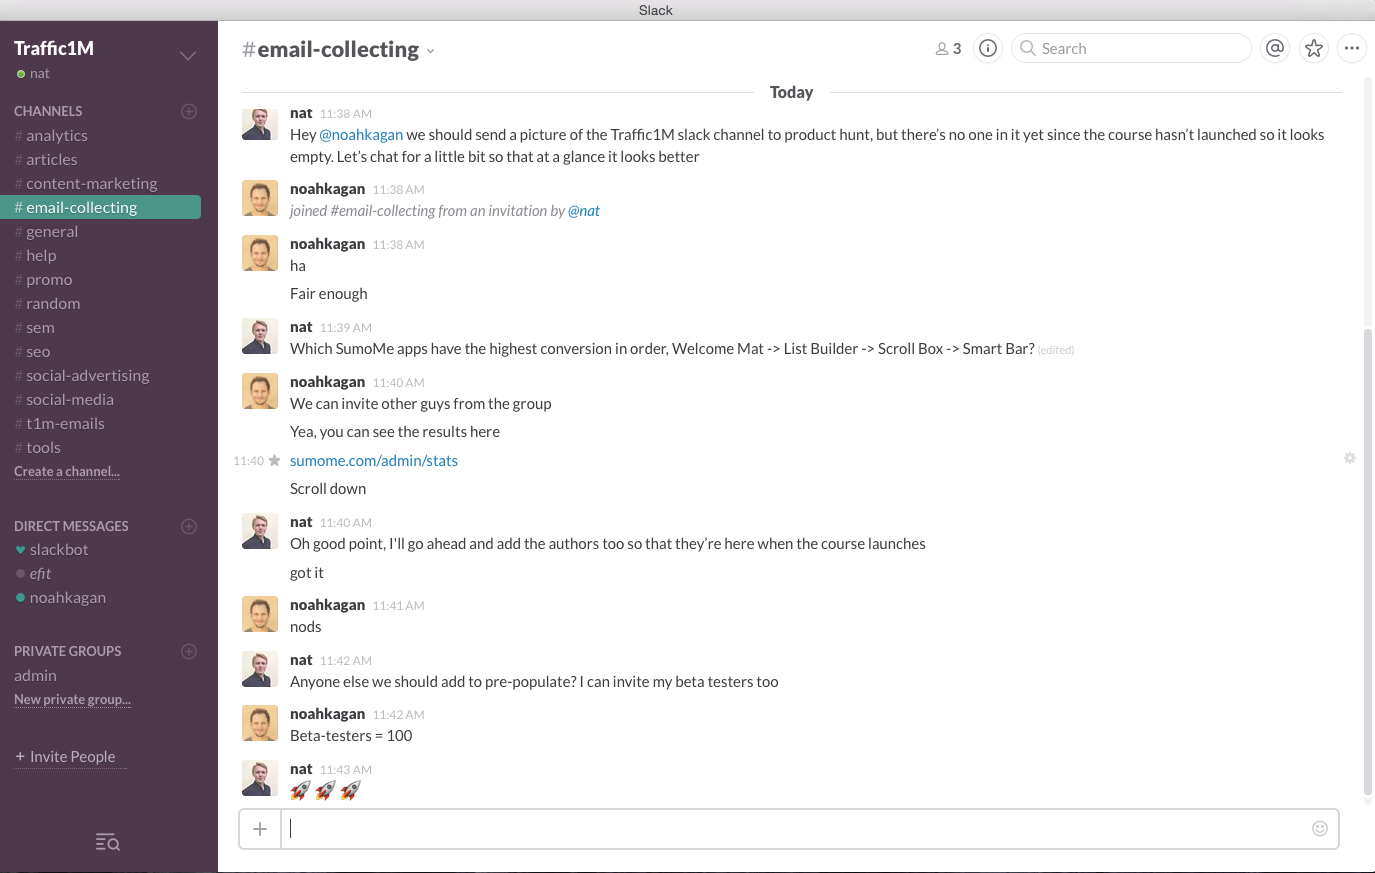Click New private group link
Image resolution: width=1375 pixels, height=873 pixels.
coord(72,699)
